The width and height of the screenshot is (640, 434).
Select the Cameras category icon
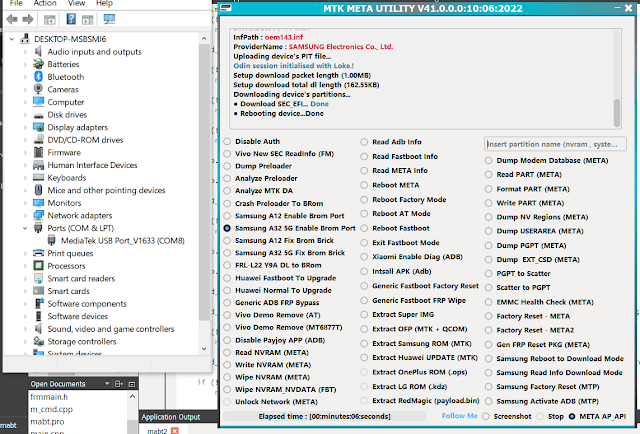tap(38, 89)
